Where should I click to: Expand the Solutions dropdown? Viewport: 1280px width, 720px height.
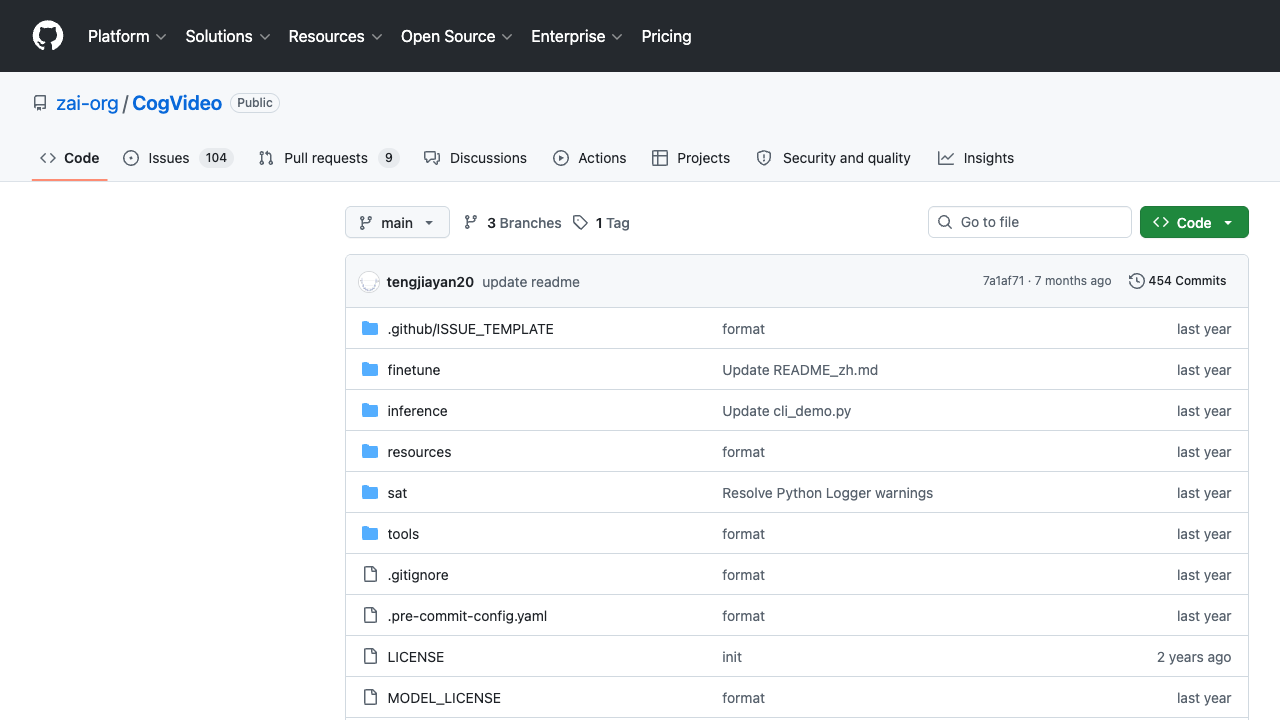point(228,36)
